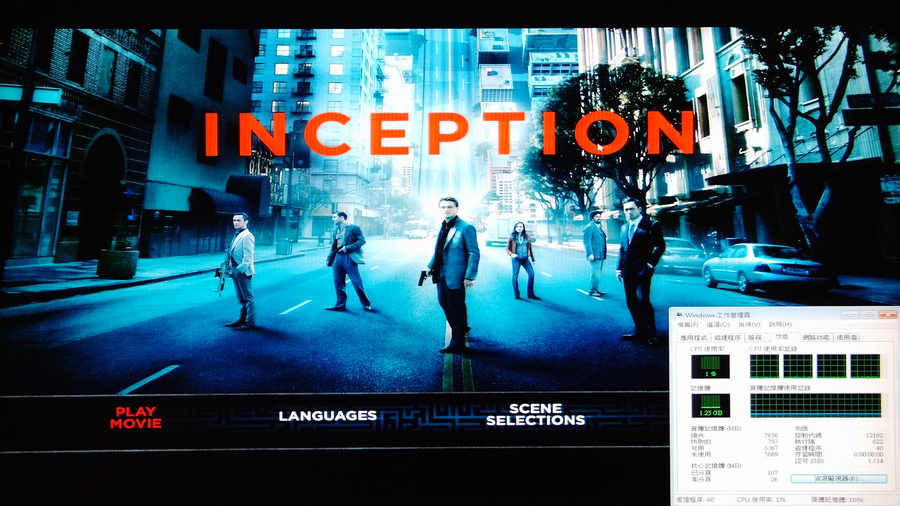Click the handles value 12182
Viewport: 900px width, 506px height.
click(x=874, y=435)
